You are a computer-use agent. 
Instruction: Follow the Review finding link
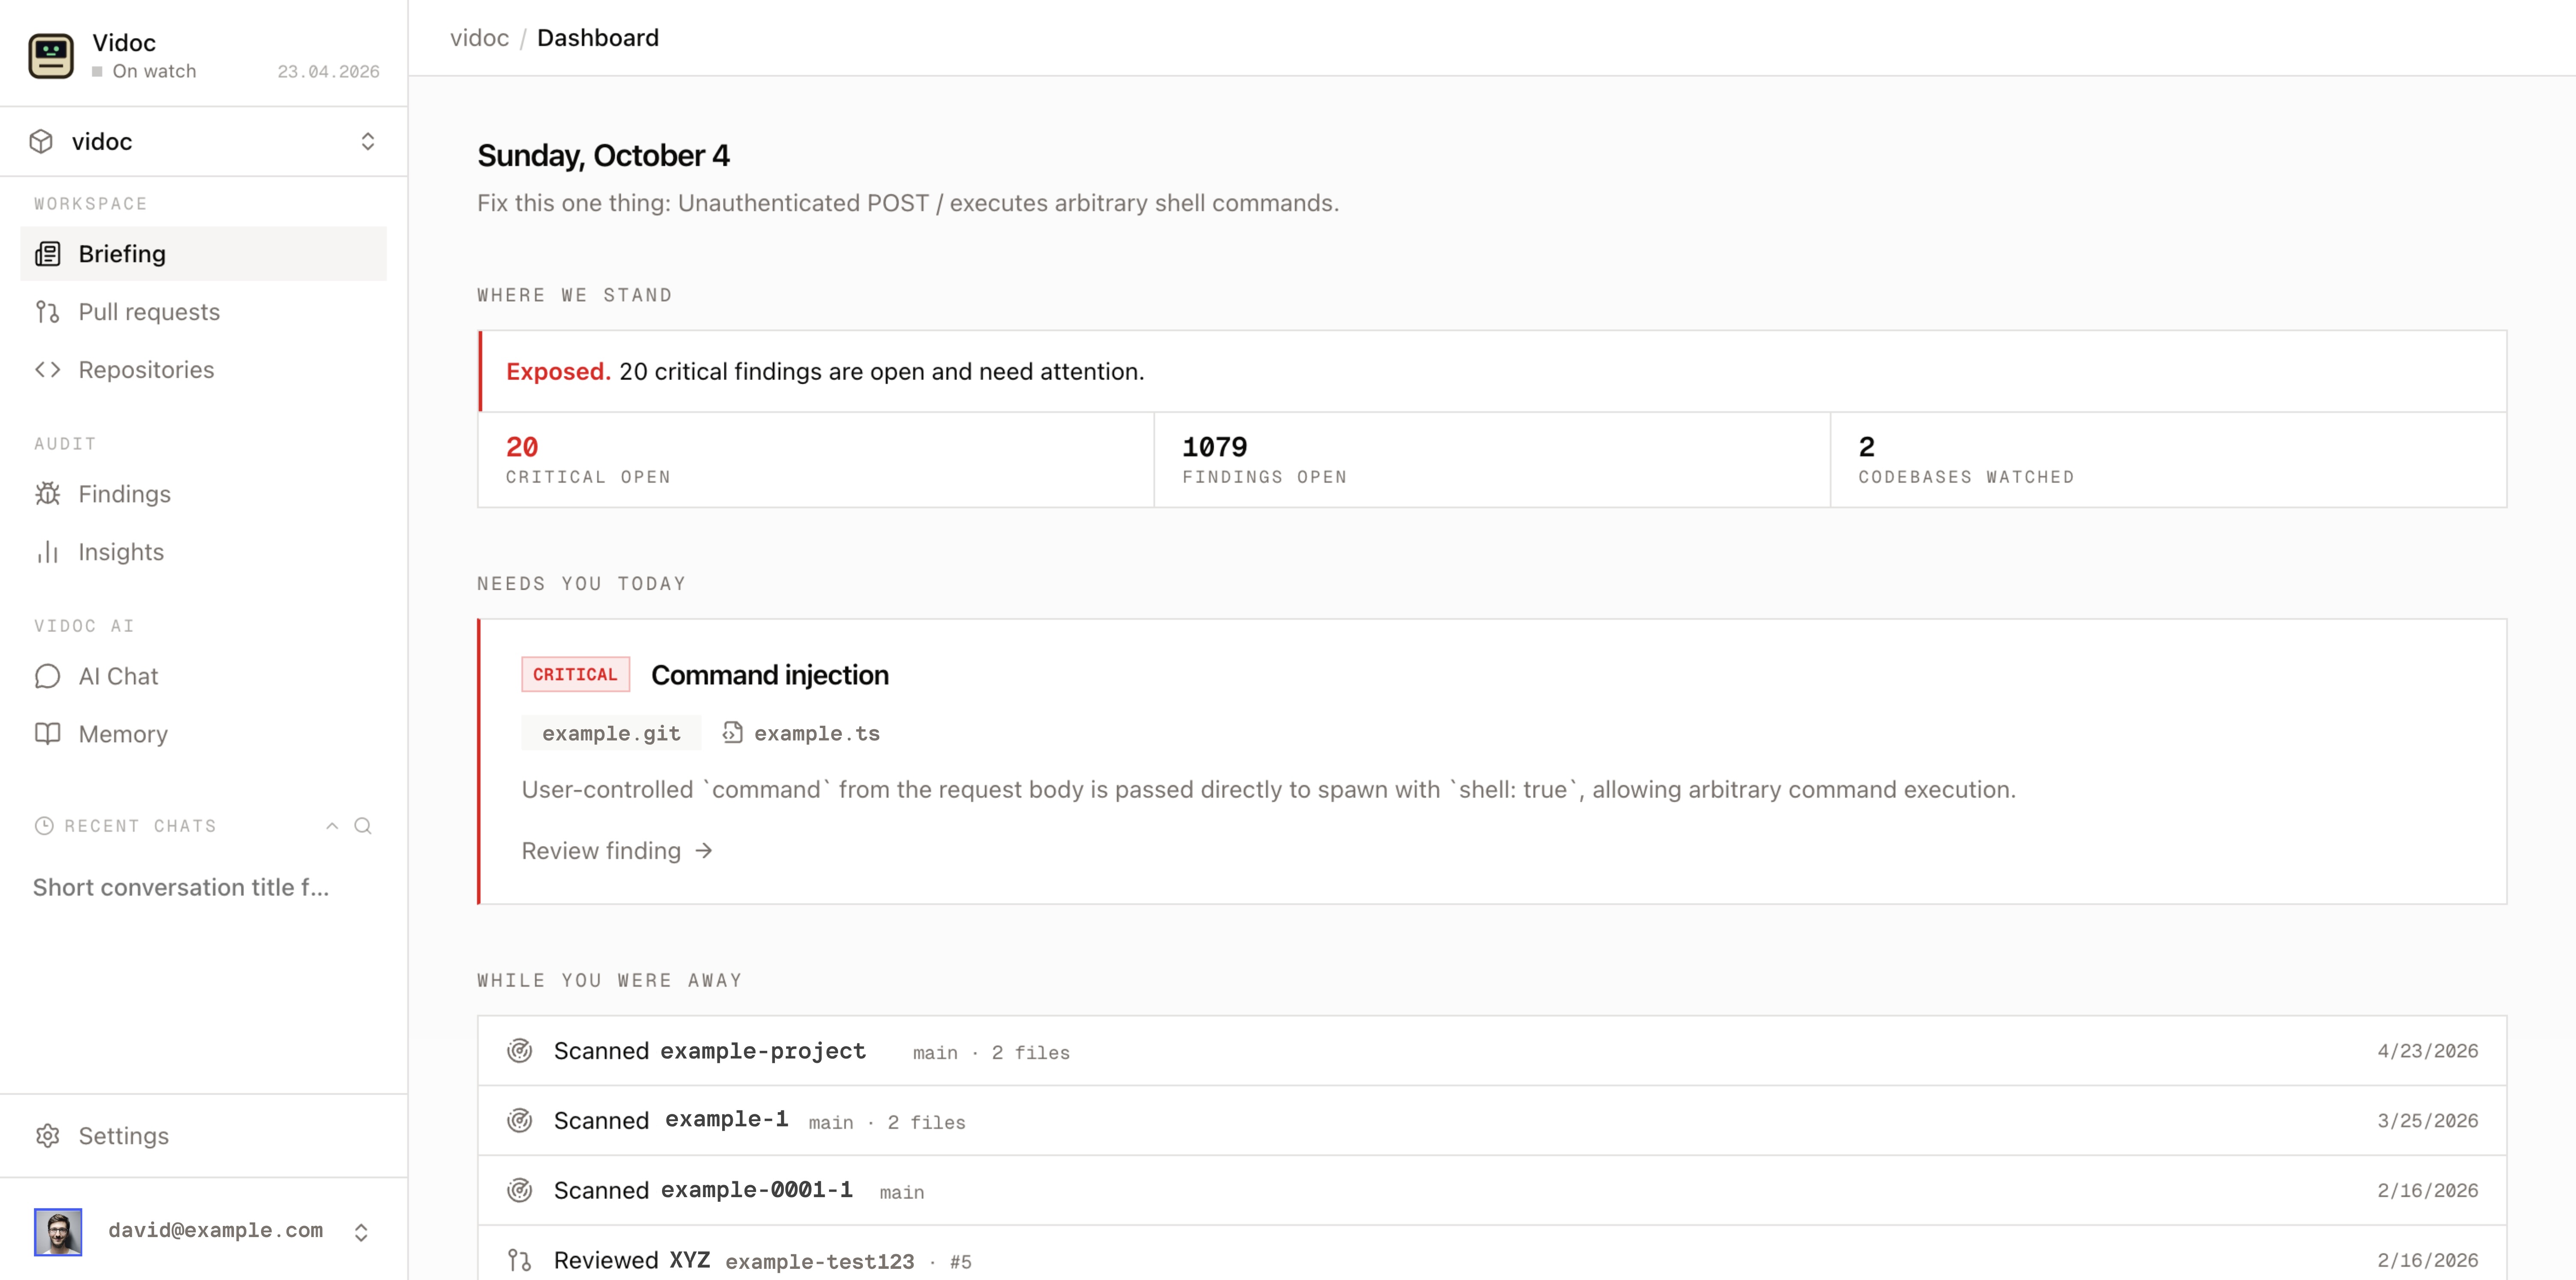tap(617, 851)
